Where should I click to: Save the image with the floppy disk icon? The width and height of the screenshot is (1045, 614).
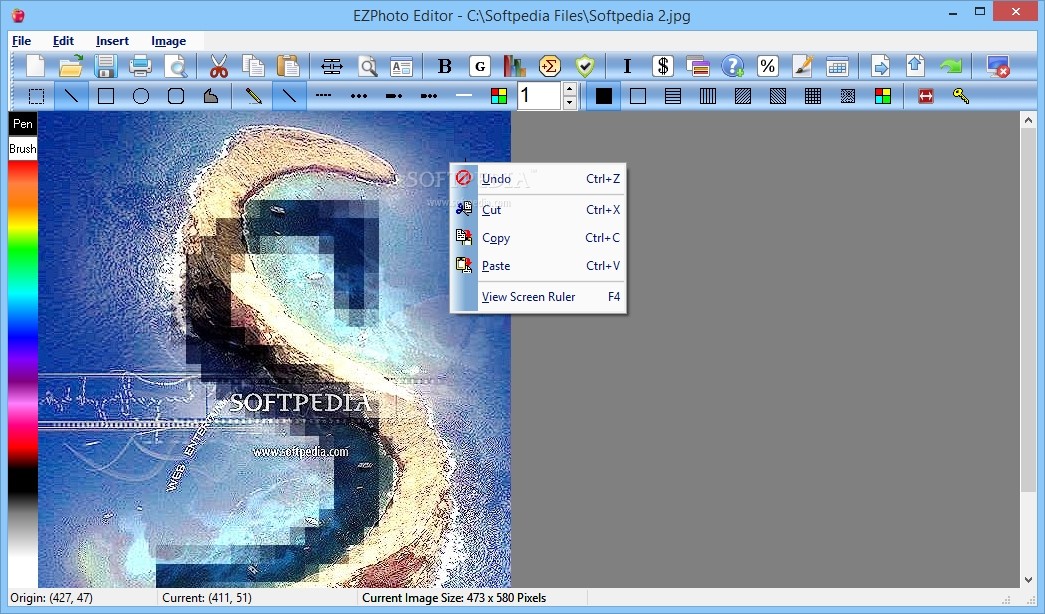tap(105, 66)
